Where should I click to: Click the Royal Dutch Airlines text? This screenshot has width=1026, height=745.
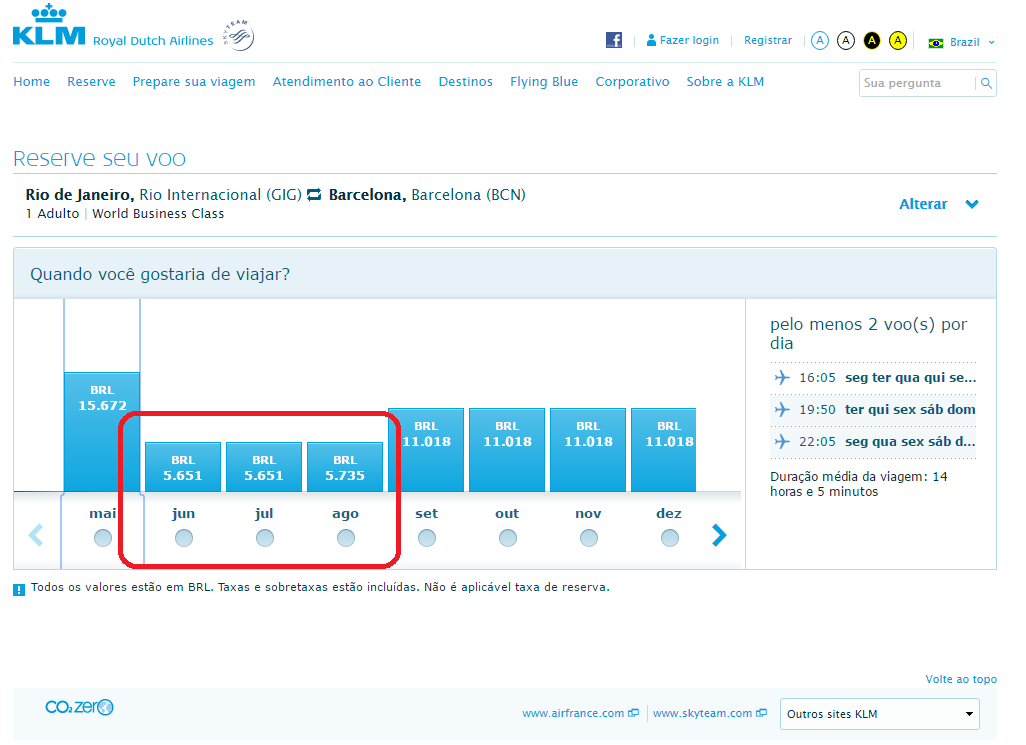click(x=153, y=41)
